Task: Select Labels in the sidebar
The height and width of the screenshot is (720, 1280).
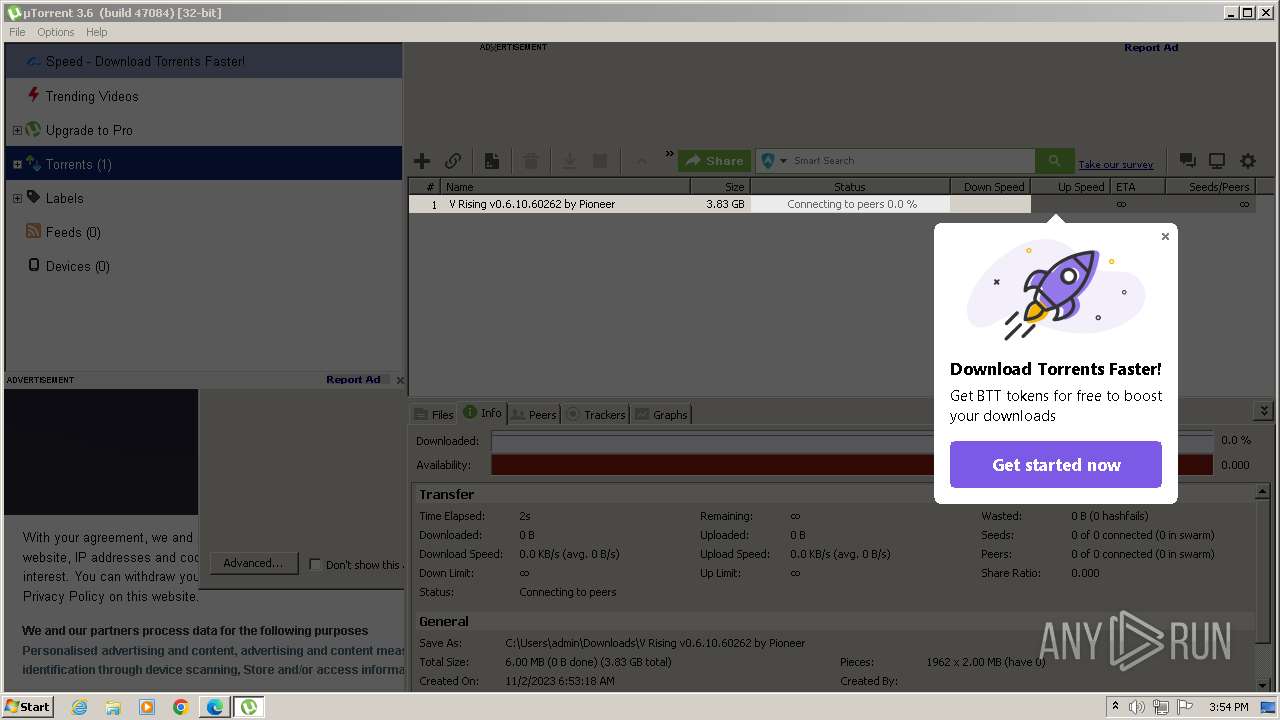Action: [x=64, y=198]
